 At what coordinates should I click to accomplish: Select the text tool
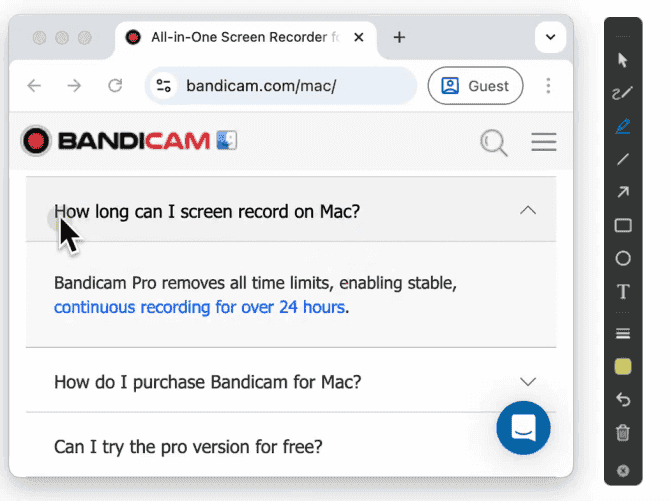(x=623, y=292)
